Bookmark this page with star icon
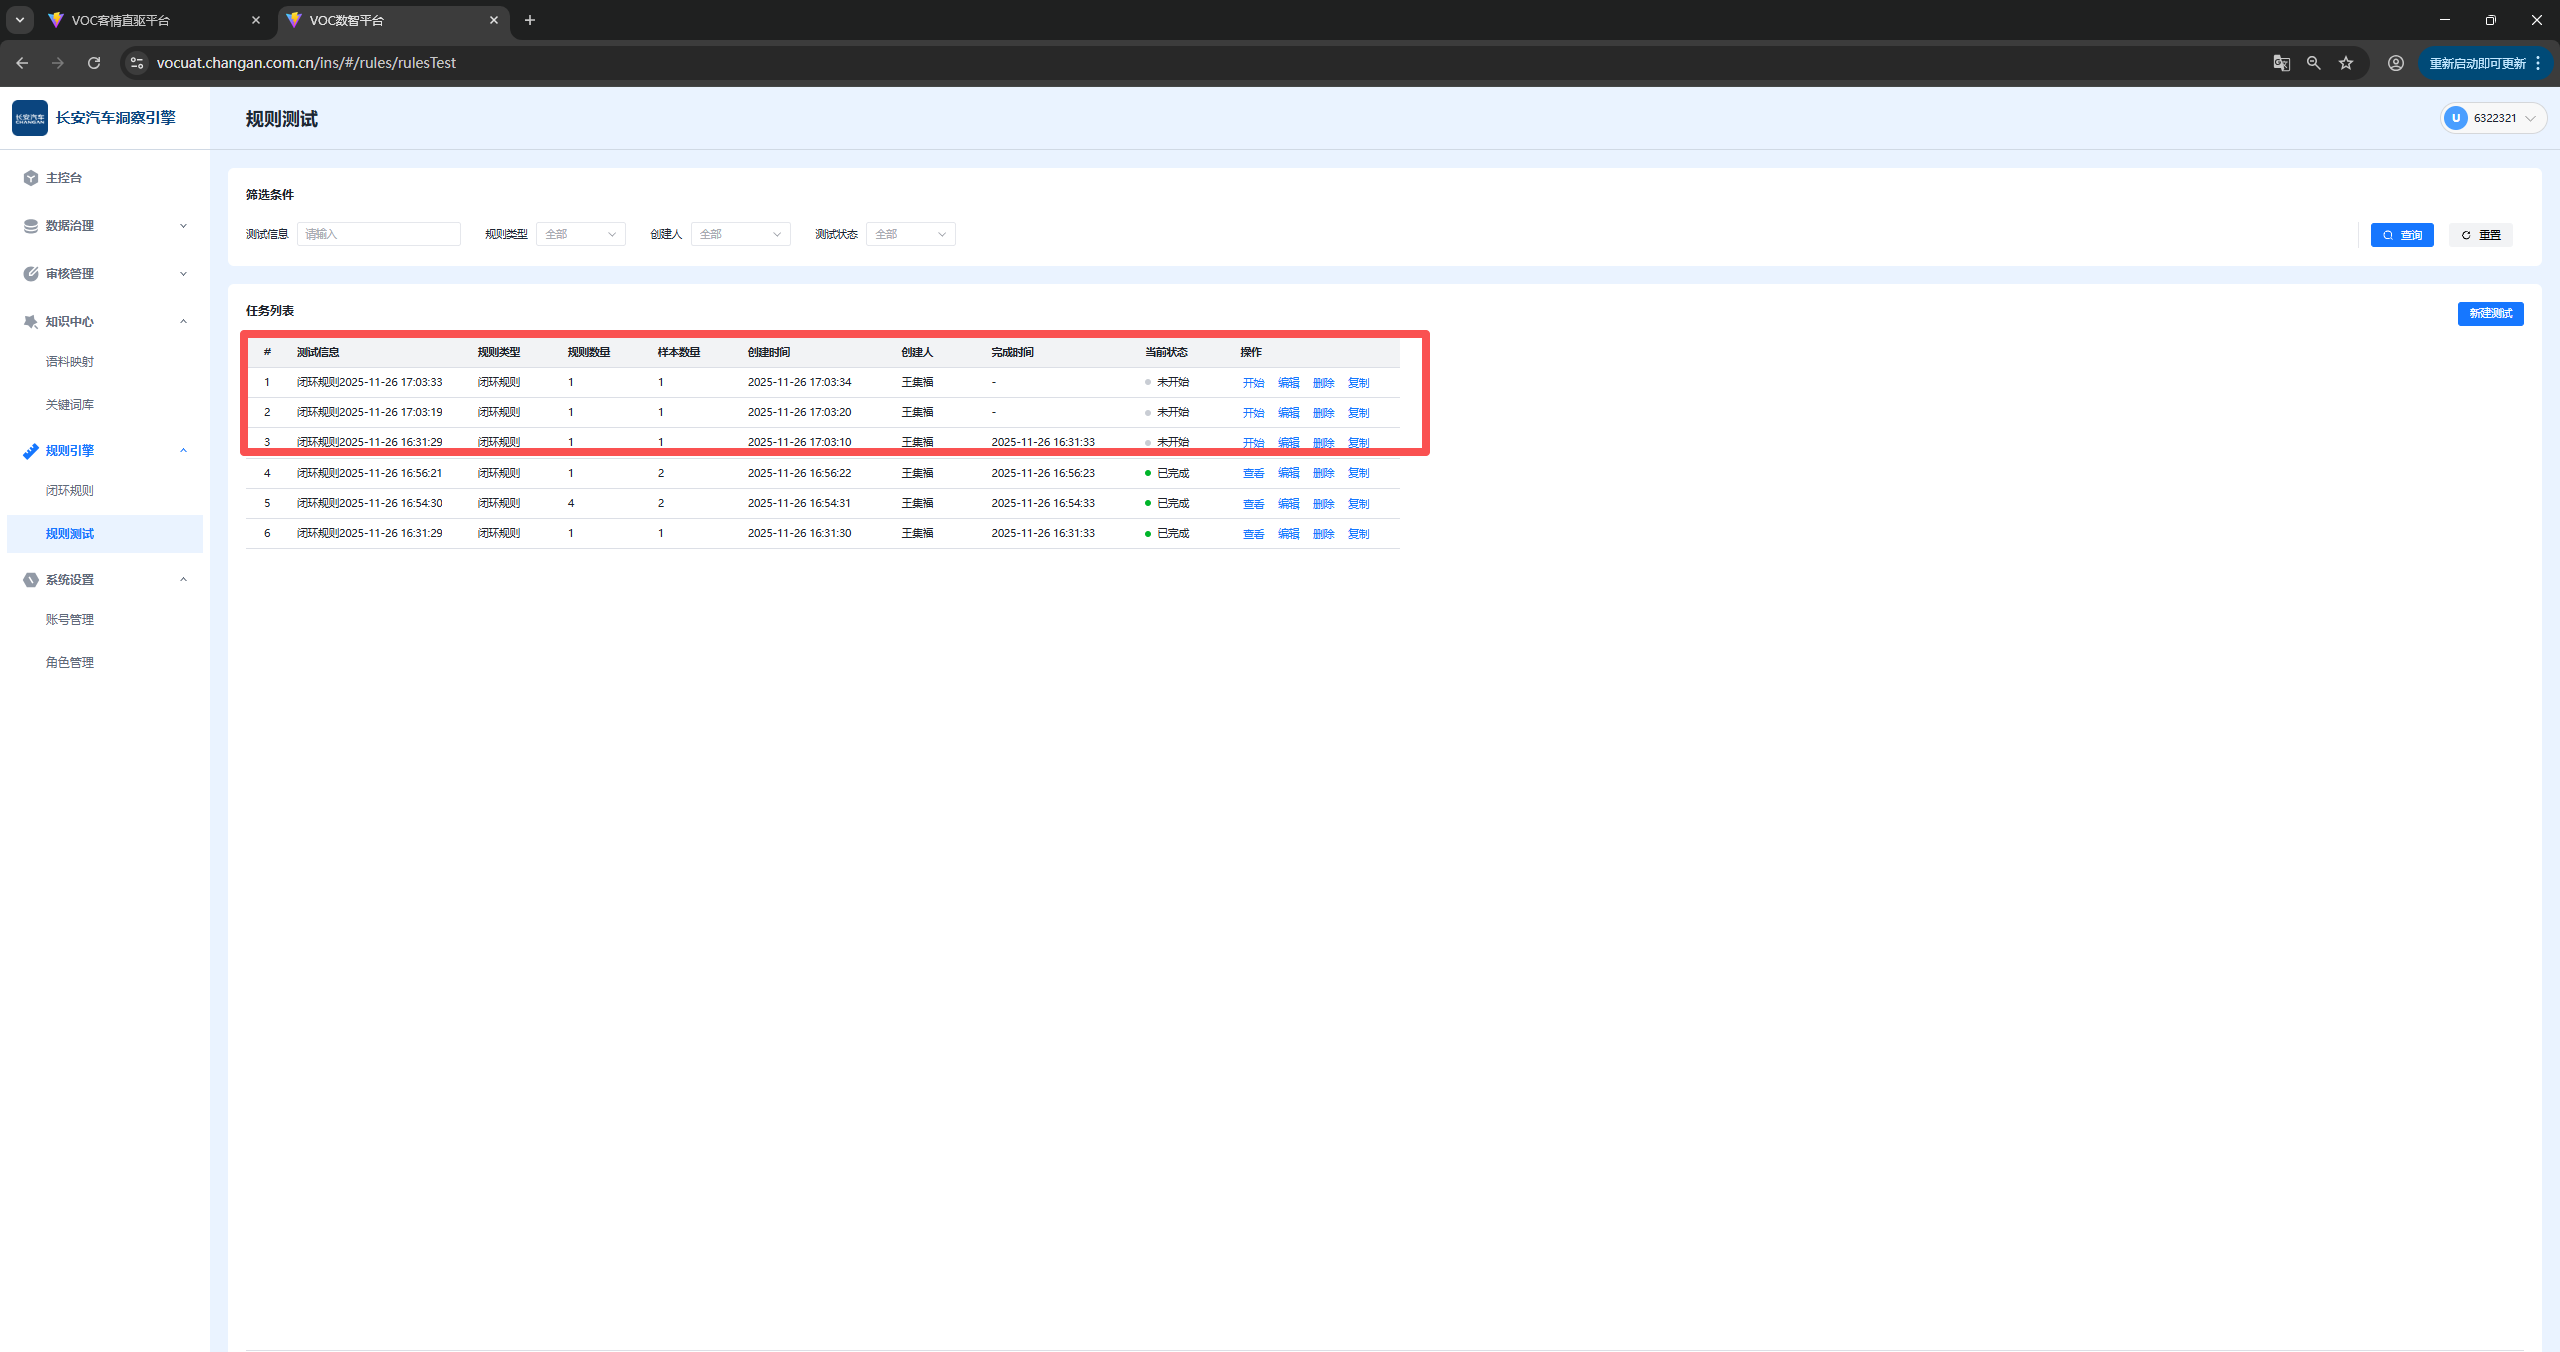 (2346, 63)
